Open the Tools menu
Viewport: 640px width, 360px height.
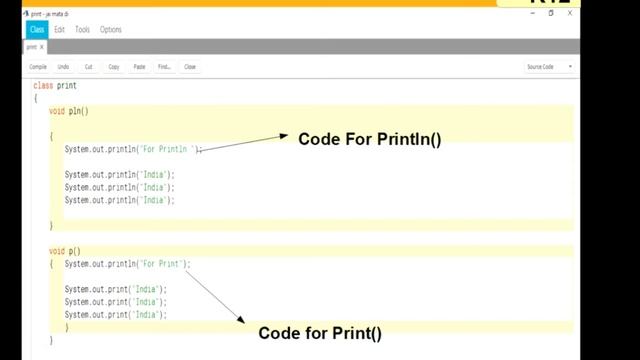pyautogui.click(x=82, y=29)
